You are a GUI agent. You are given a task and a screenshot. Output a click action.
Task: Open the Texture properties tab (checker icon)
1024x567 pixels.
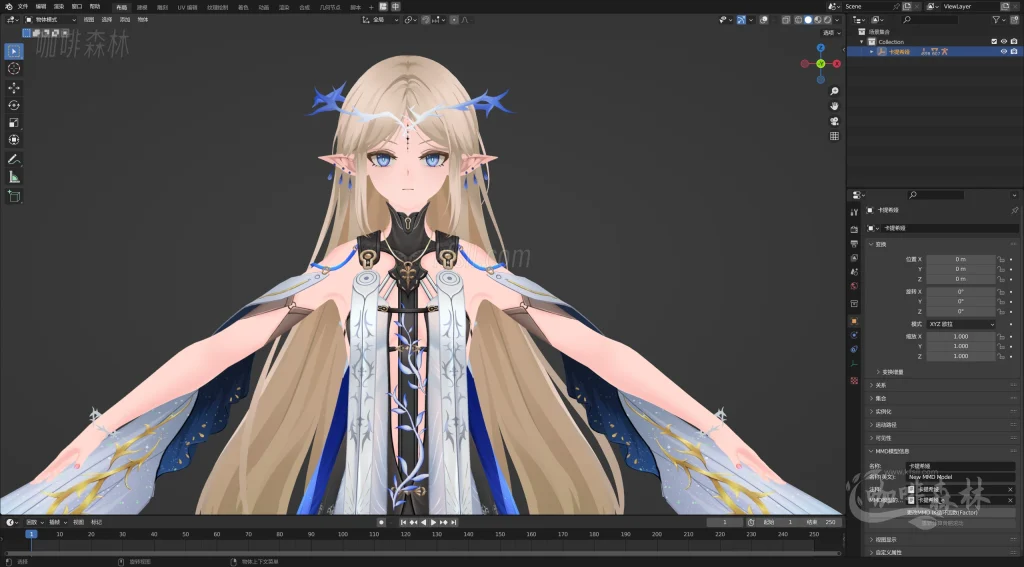pos(854,380)
